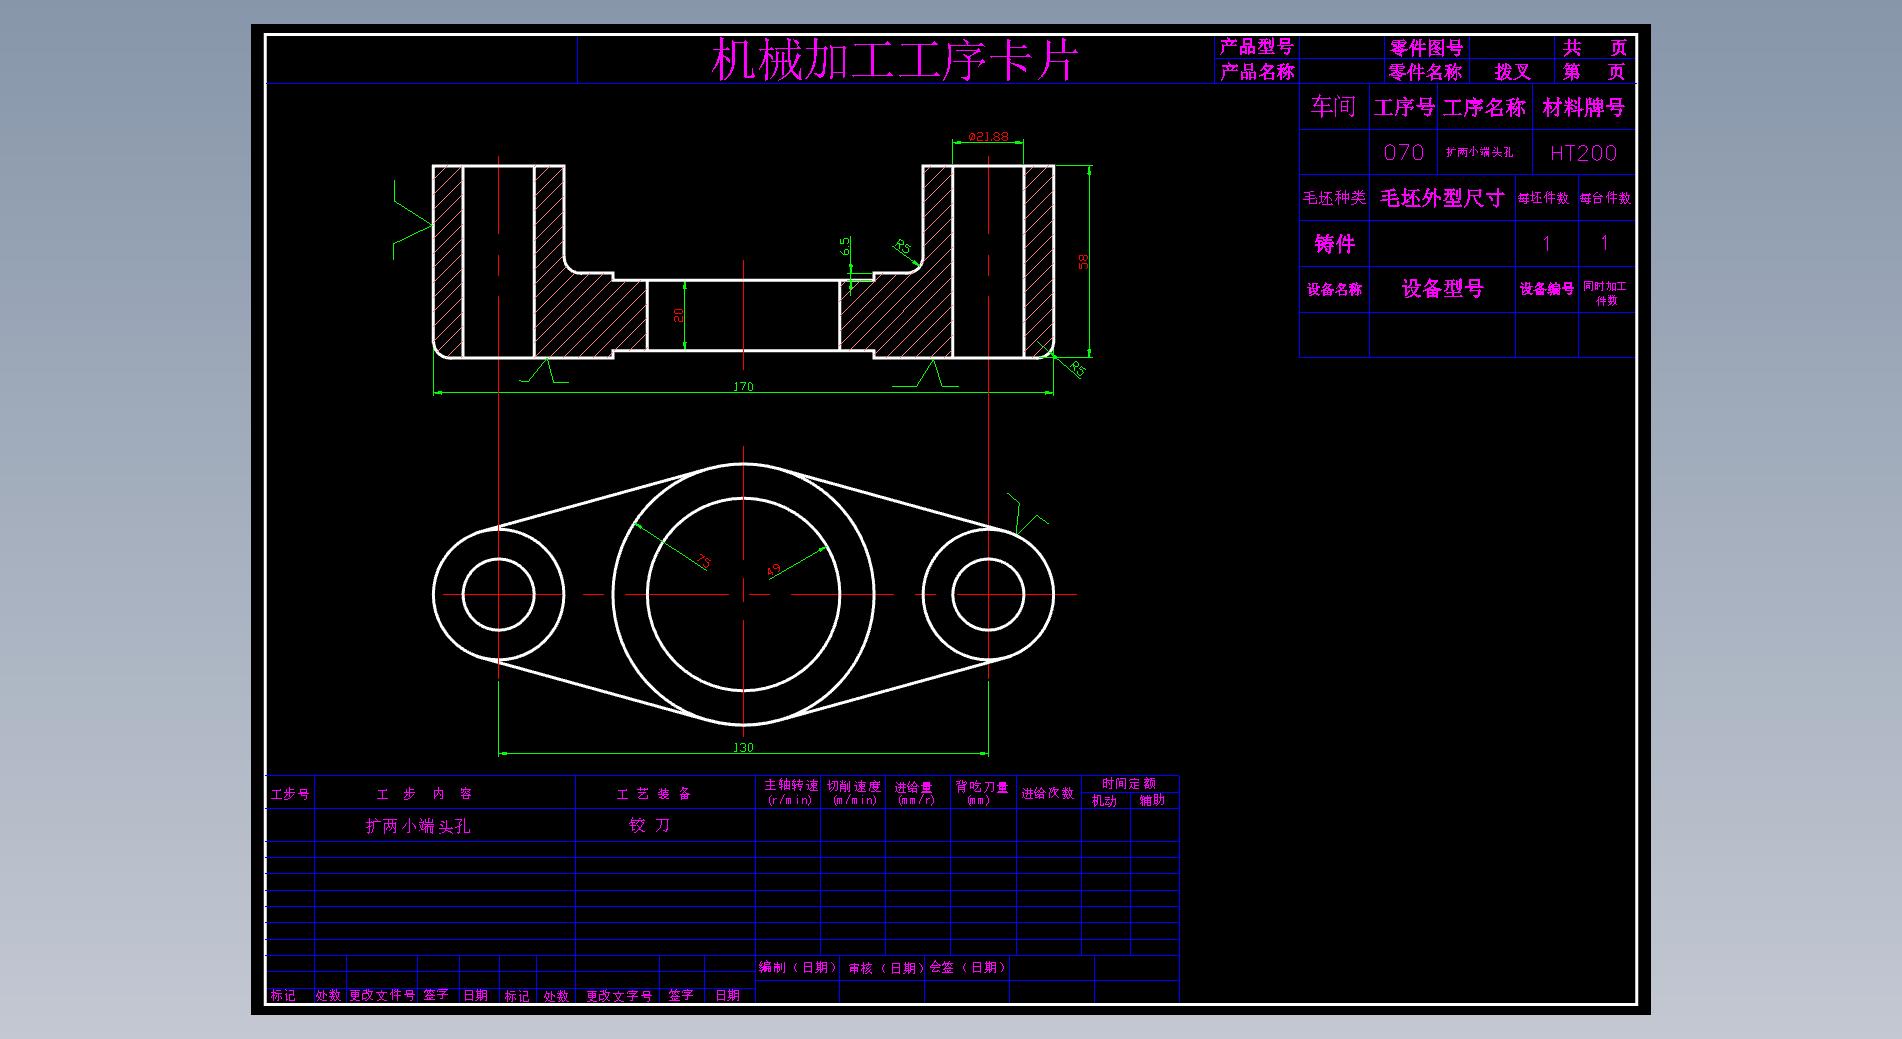Select the '会签(日期)' cell
This screenshot has height=1039, width=1902.
967,967
